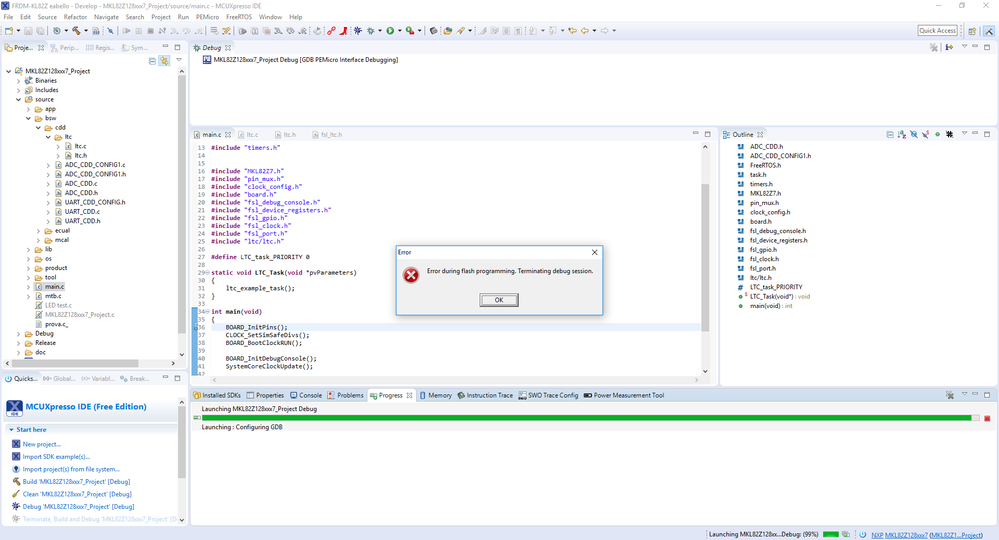Expand the ecual folder
The height and width of the screenshot is (540, 999).
click(38, 231)
